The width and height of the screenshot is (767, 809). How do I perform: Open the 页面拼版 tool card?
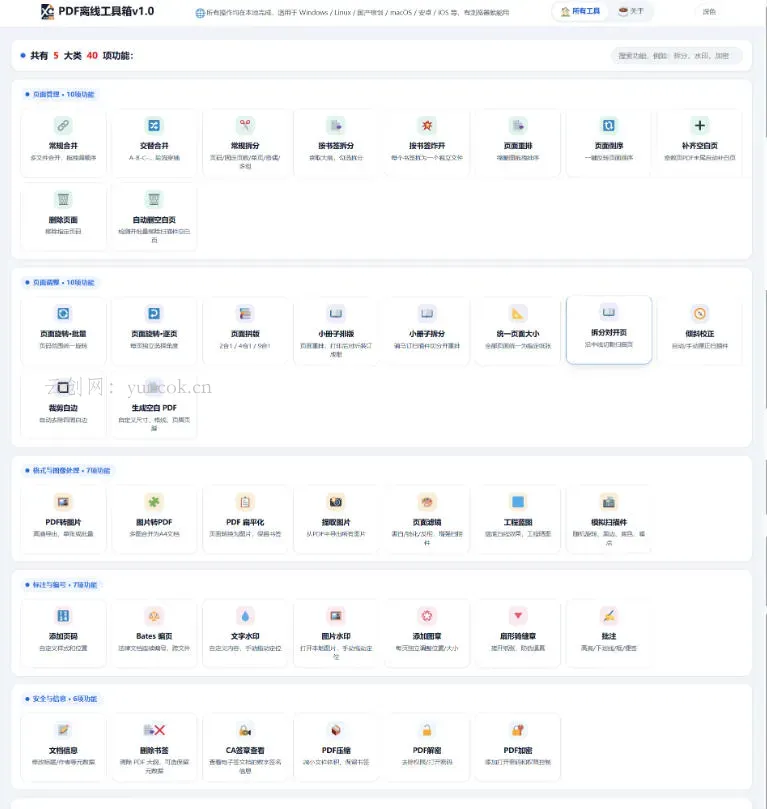245,331
